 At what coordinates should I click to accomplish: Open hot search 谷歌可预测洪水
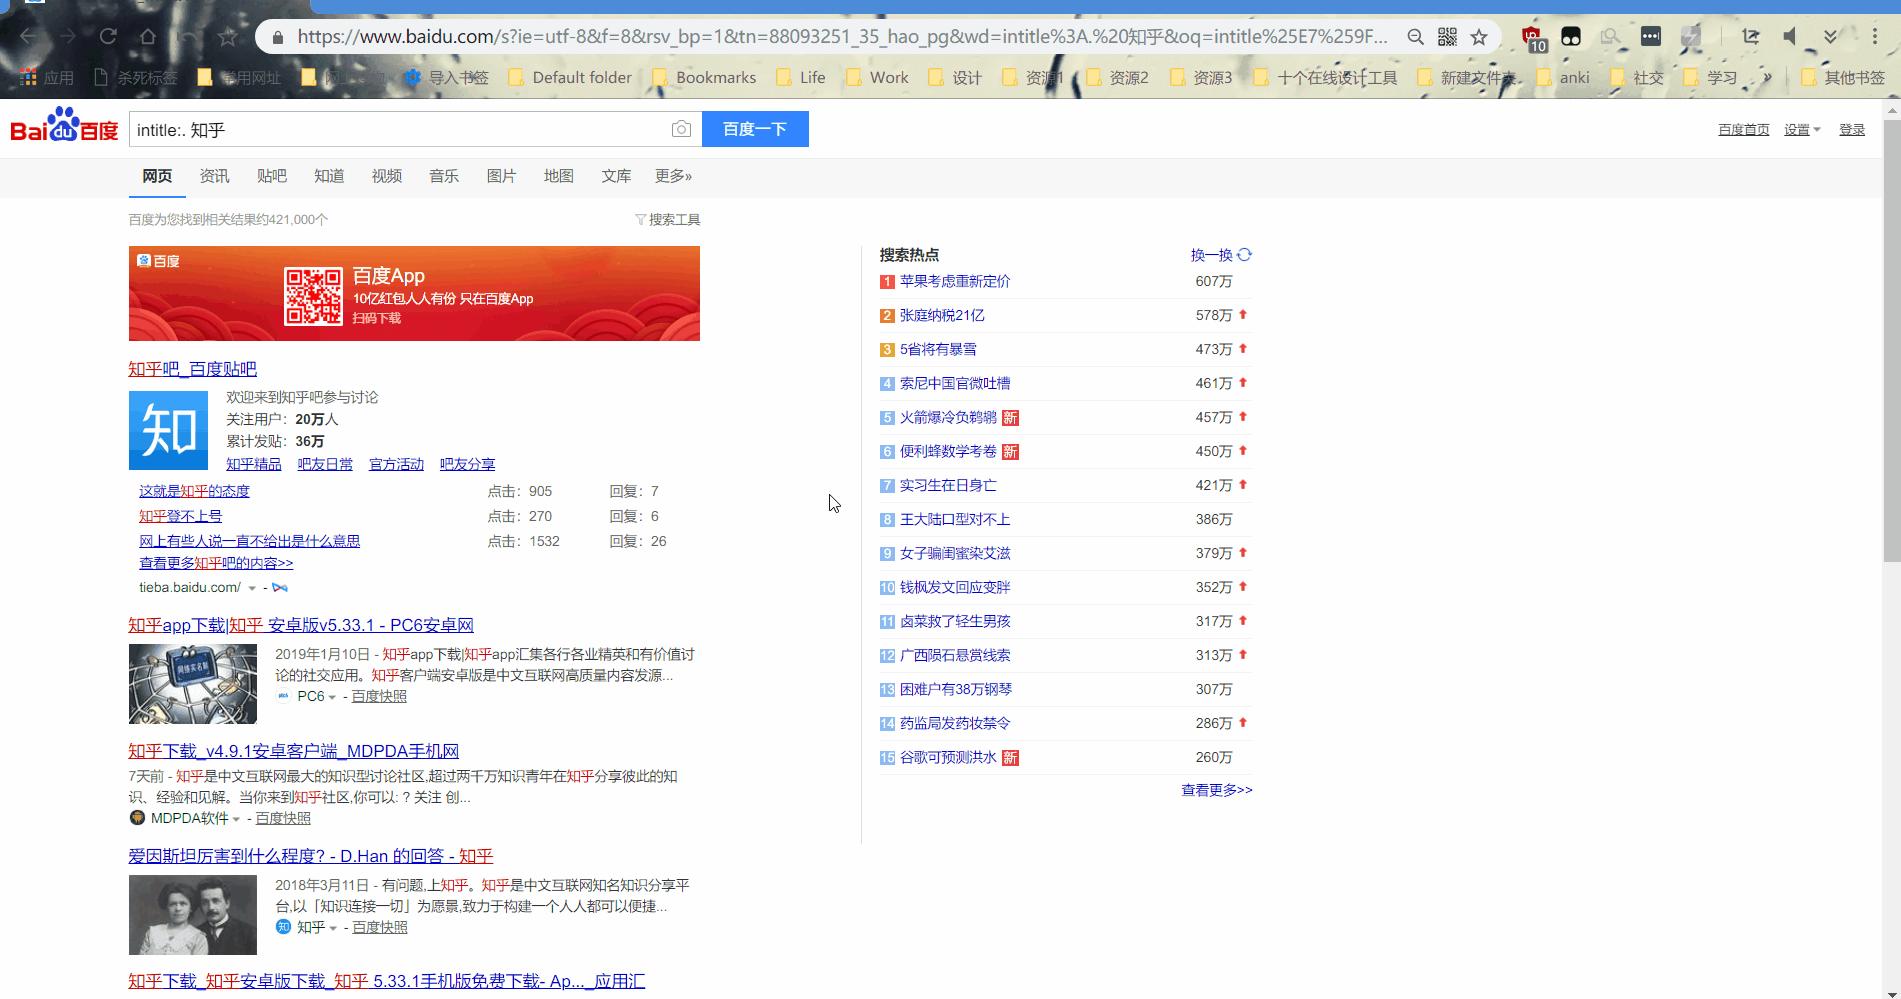[948, 758]
